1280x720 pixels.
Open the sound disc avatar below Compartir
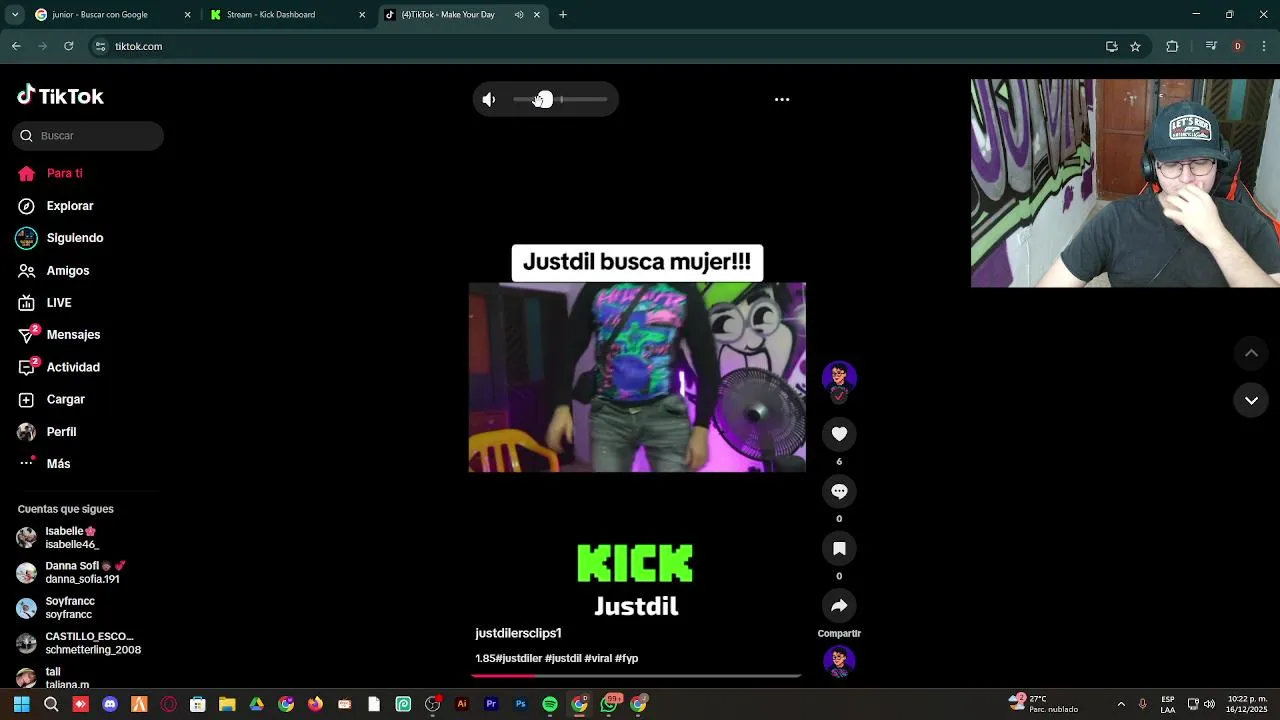(839, 661)
